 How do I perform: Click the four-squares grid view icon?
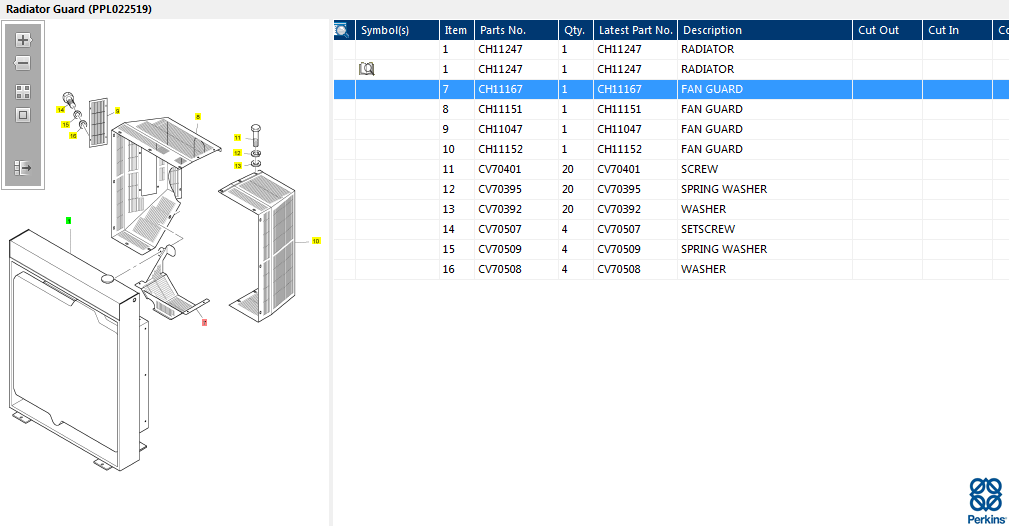click(x=23, y=92)
